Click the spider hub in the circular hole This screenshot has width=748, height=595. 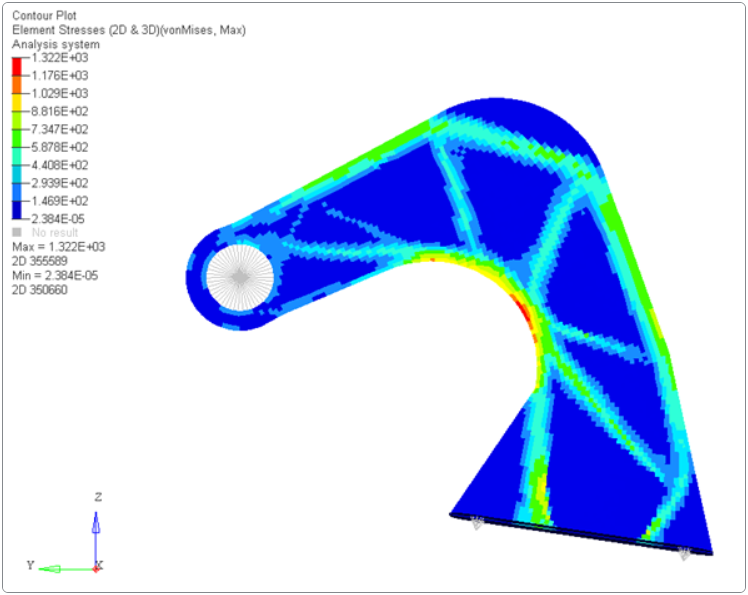click(239, 276)
